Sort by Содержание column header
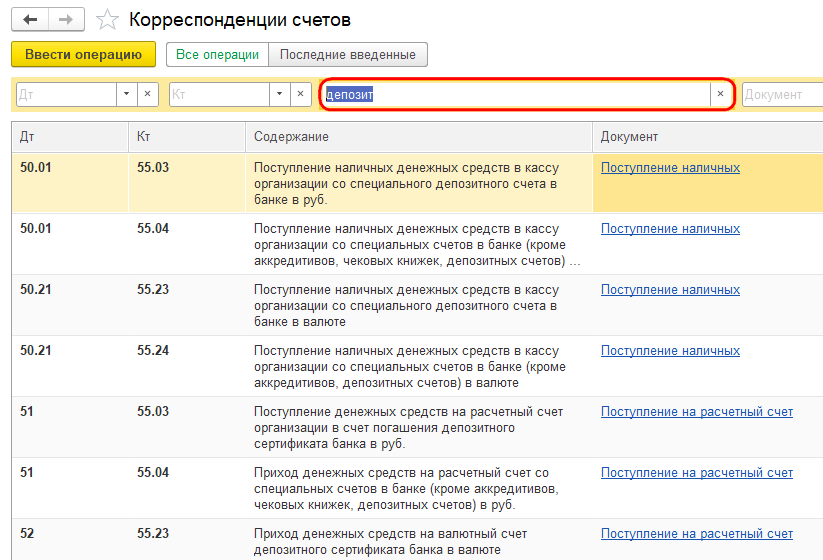Viewport: 823px width, 560px height. 419,137
